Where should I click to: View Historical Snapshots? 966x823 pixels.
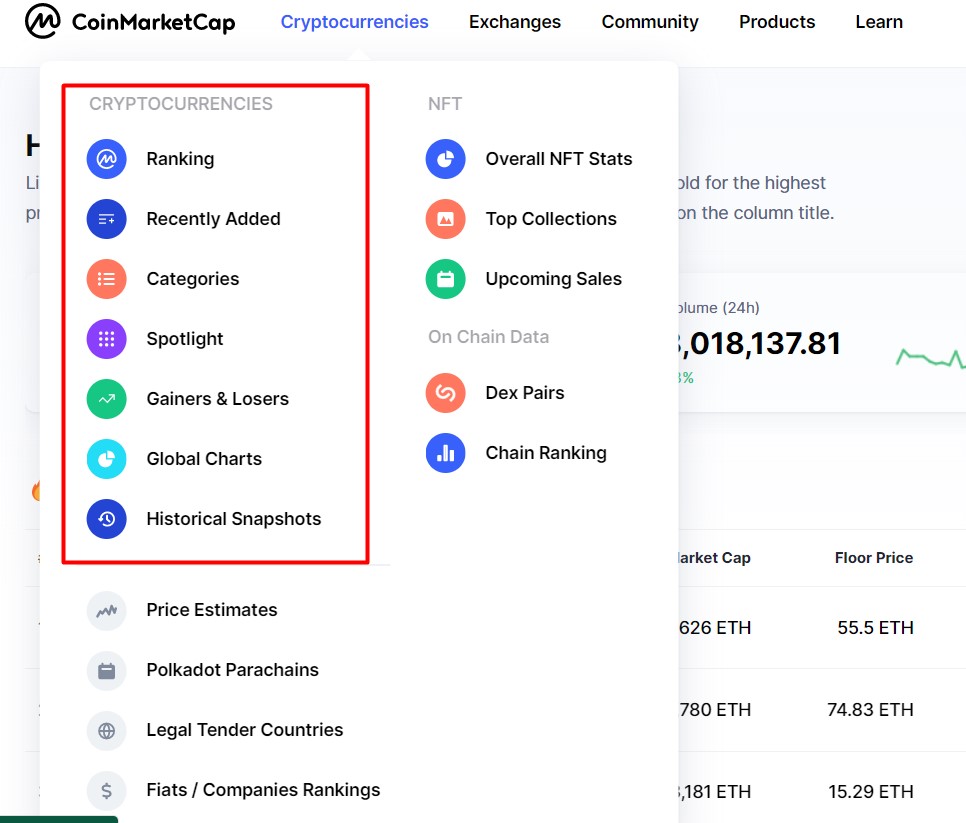tap(233, 519)
